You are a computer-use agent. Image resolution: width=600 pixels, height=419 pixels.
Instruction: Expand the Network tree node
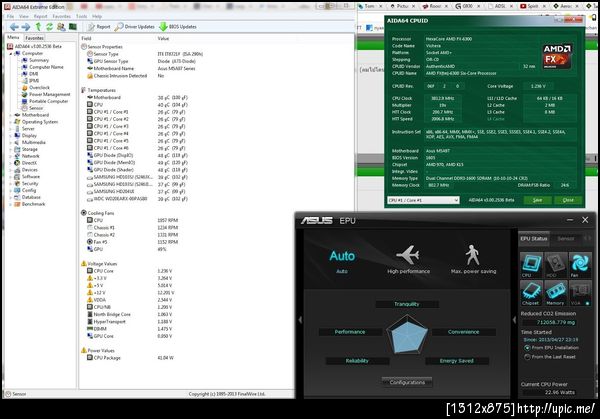click(11, 157)
